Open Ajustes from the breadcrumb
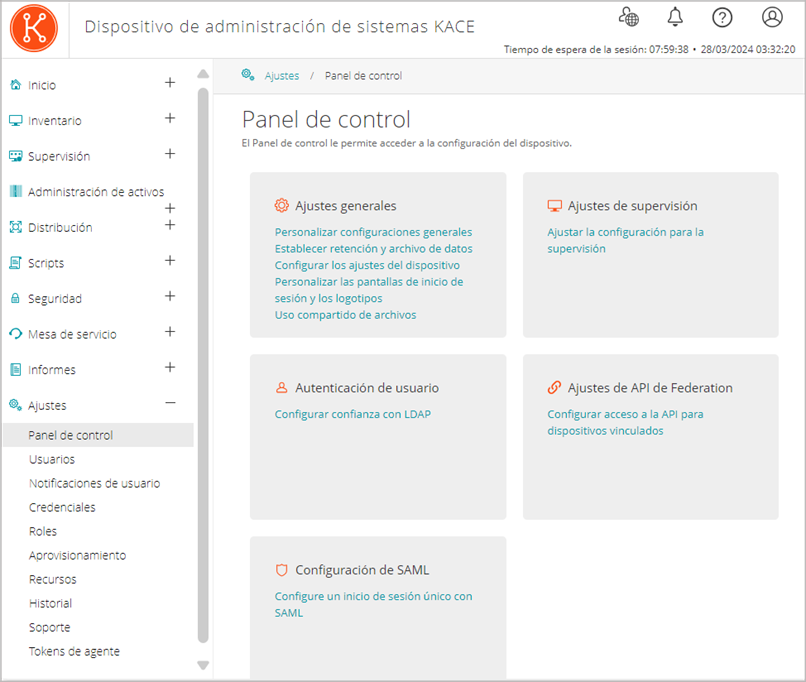 (281, 75)
